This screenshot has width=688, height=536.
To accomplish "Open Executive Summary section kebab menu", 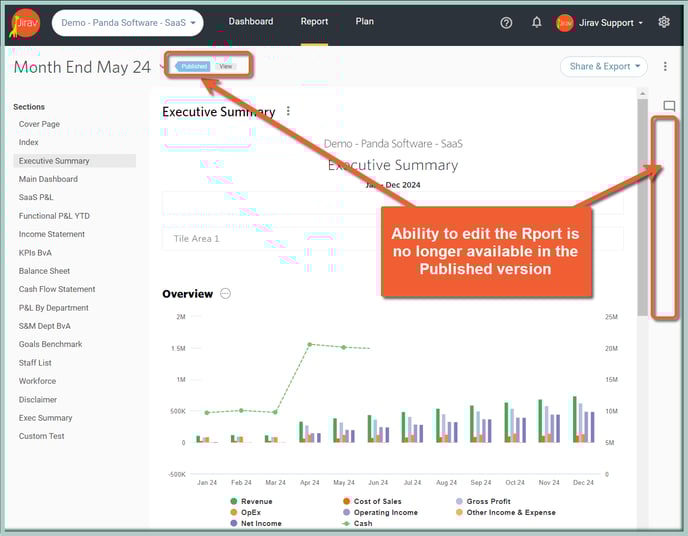I will tap(288, 111).
